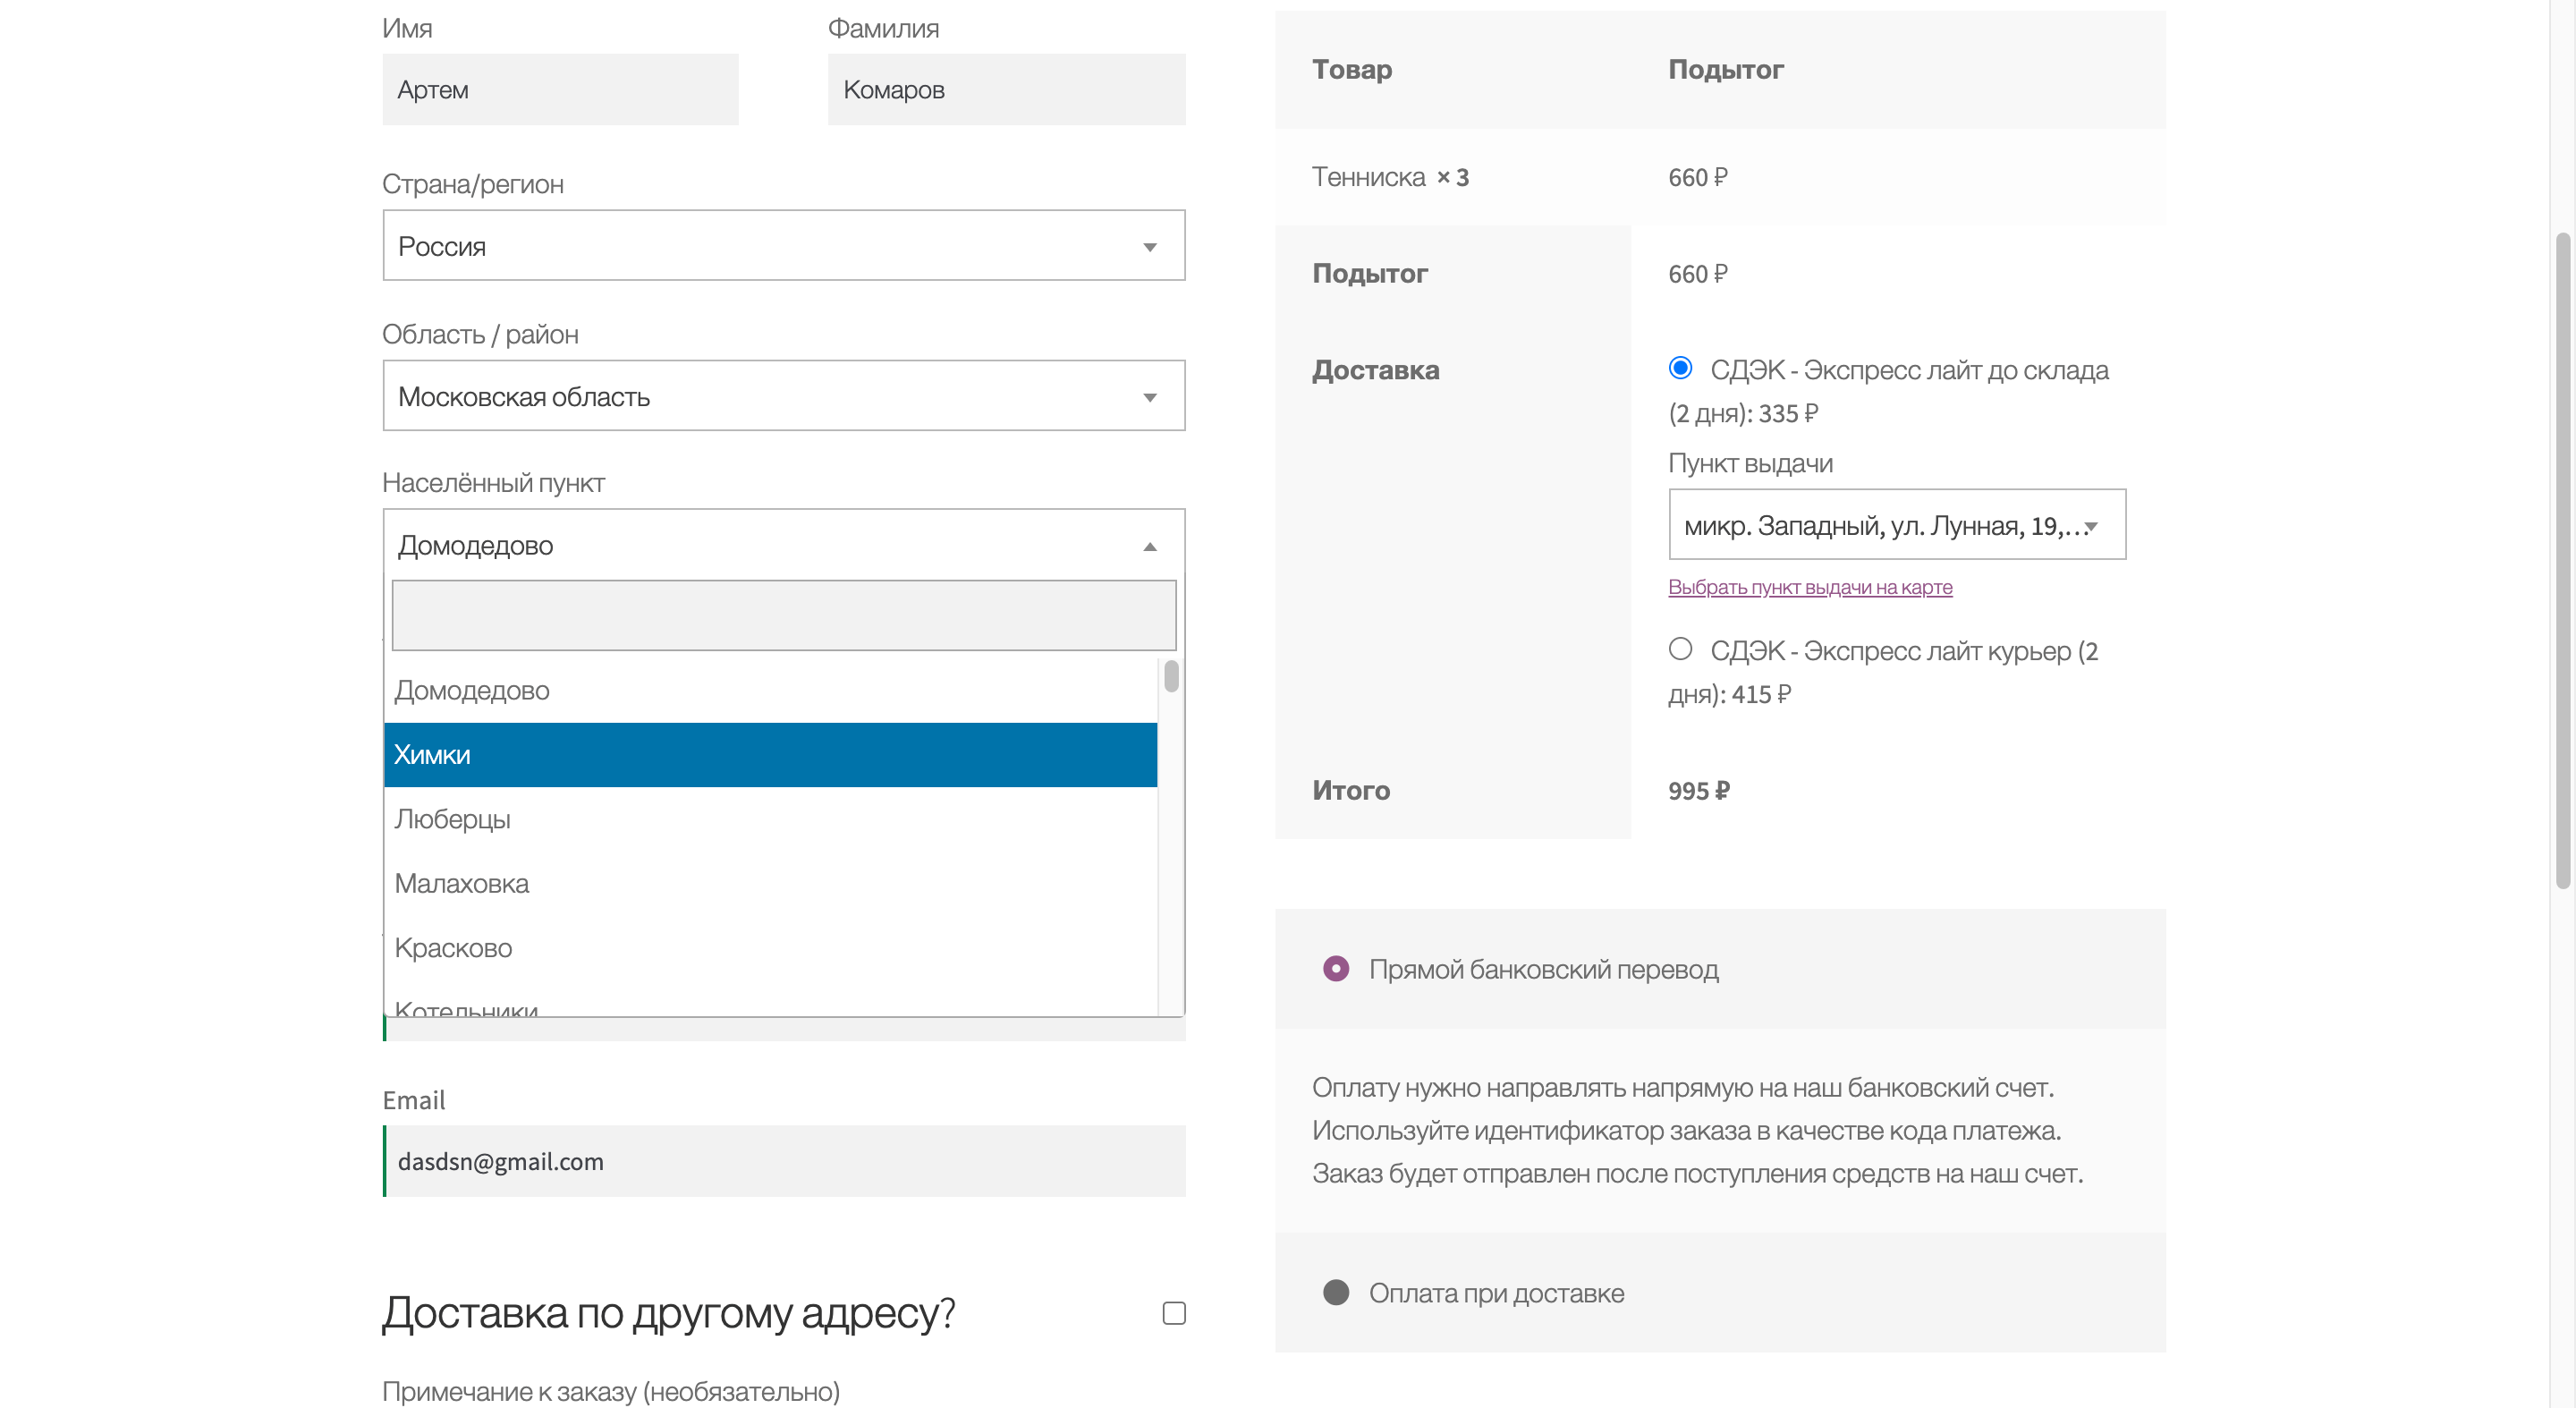This screenshot has height=1408, width=2576.
Task: Select Люберцы from the city list
Action: [770, 819]
